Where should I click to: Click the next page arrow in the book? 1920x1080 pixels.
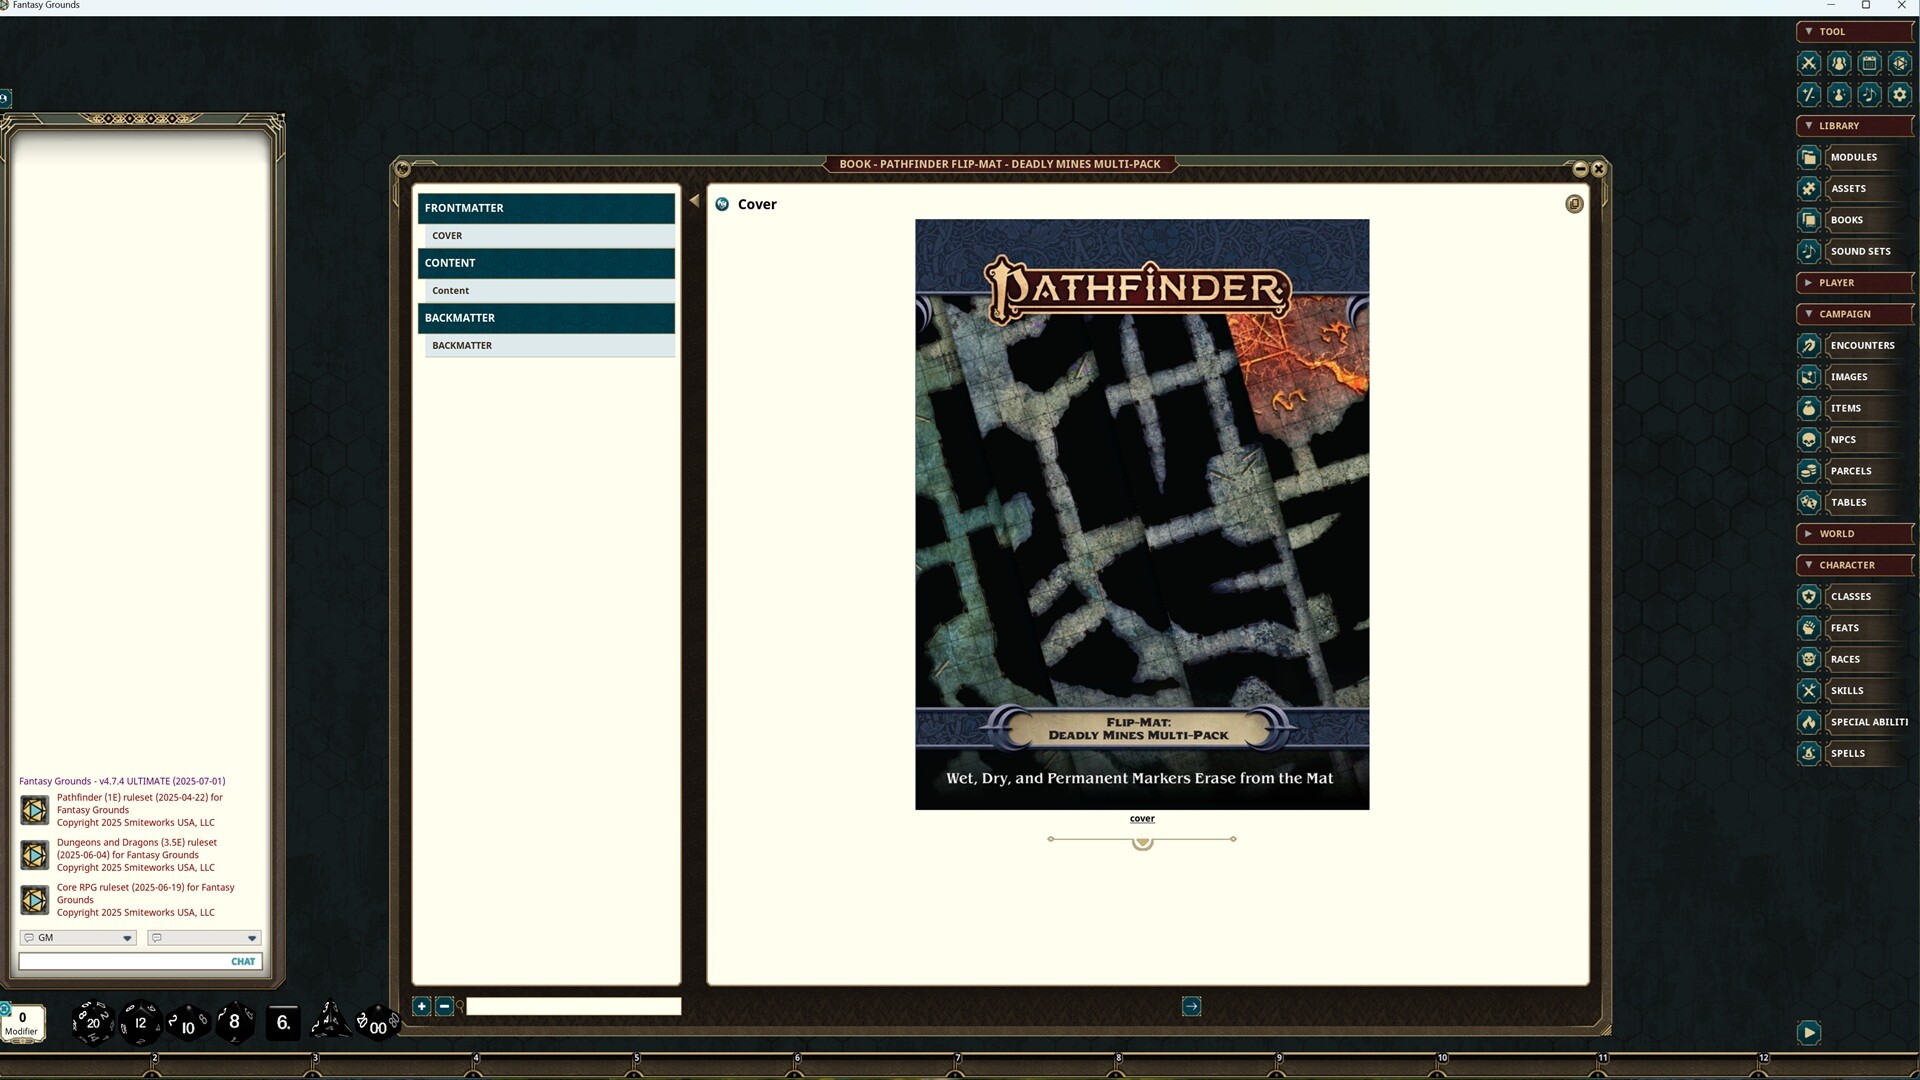(x=1191, y=1007)
